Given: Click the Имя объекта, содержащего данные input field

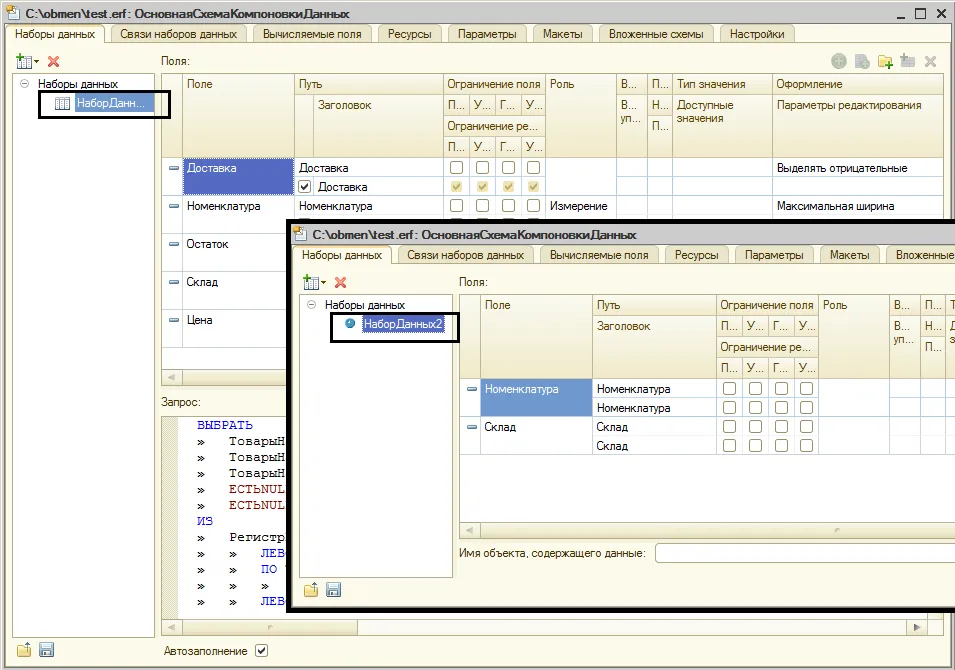Looking at the screenshot, I should (x=805, y=553).
